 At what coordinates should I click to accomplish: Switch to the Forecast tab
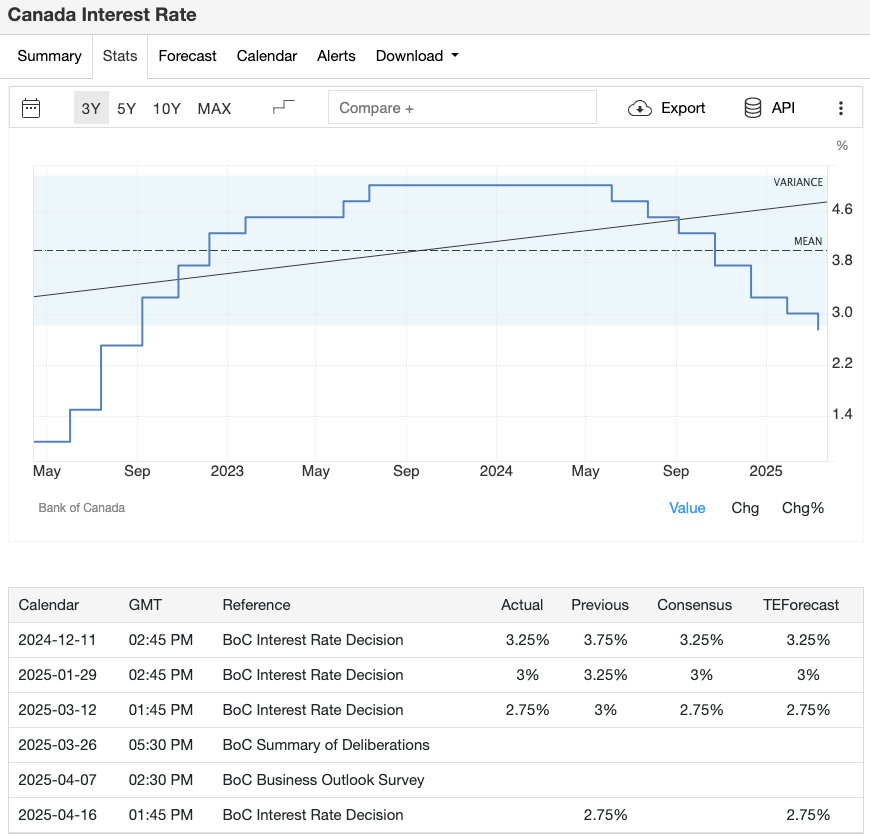coord(187,56)
